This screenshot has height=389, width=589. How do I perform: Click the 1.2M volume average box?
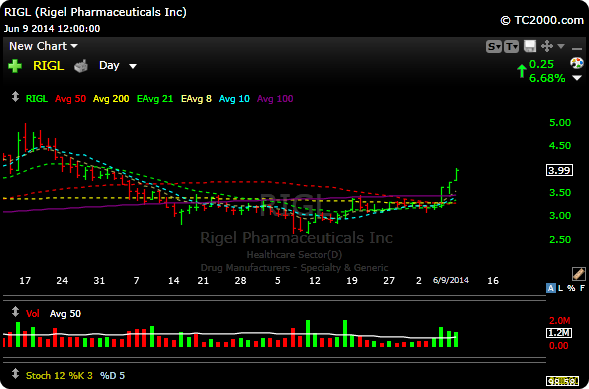pyautogui.click(x=559, y=333)
